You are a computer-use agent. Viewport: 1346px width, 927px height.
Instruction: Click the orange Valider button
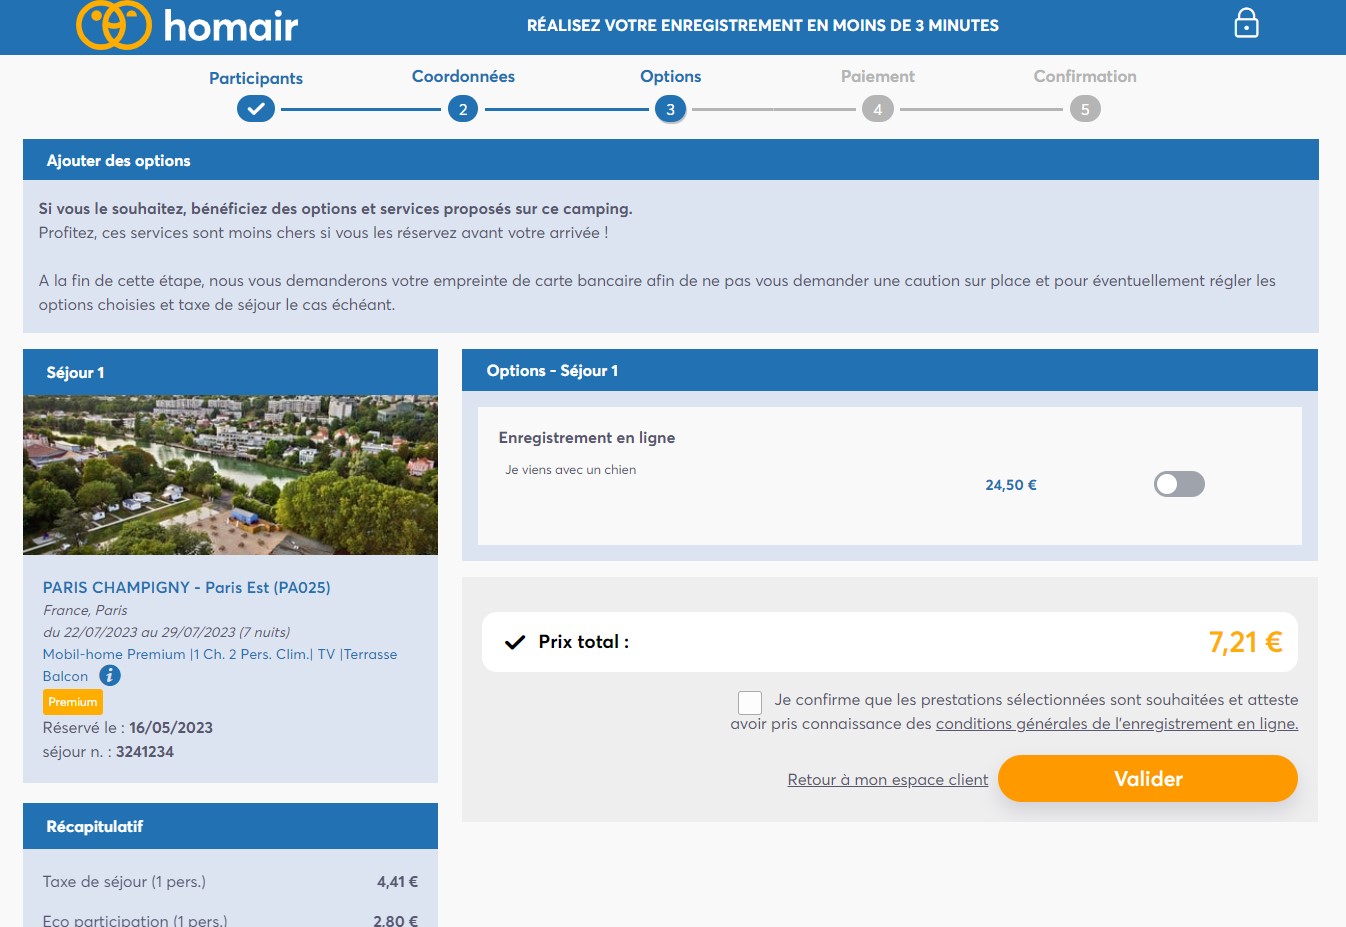1148,778
